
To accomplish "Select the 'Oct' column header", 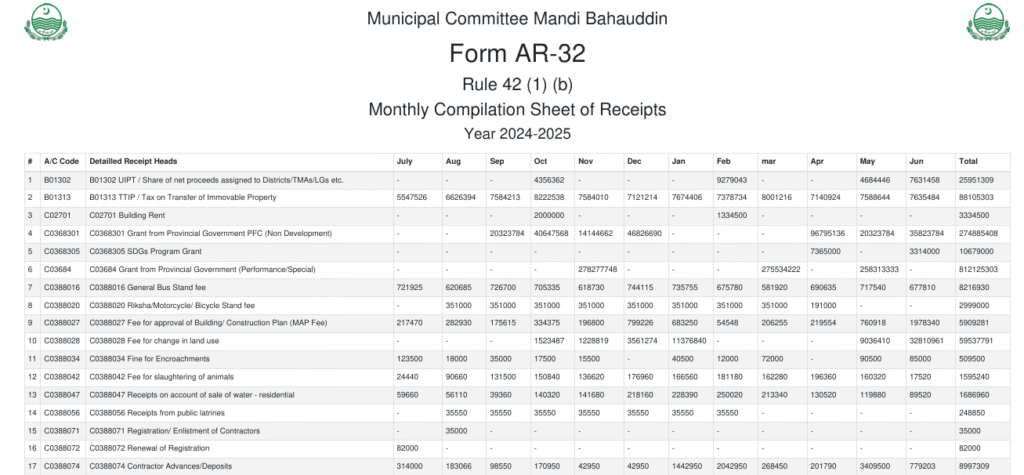I will [x=541, y=161].
